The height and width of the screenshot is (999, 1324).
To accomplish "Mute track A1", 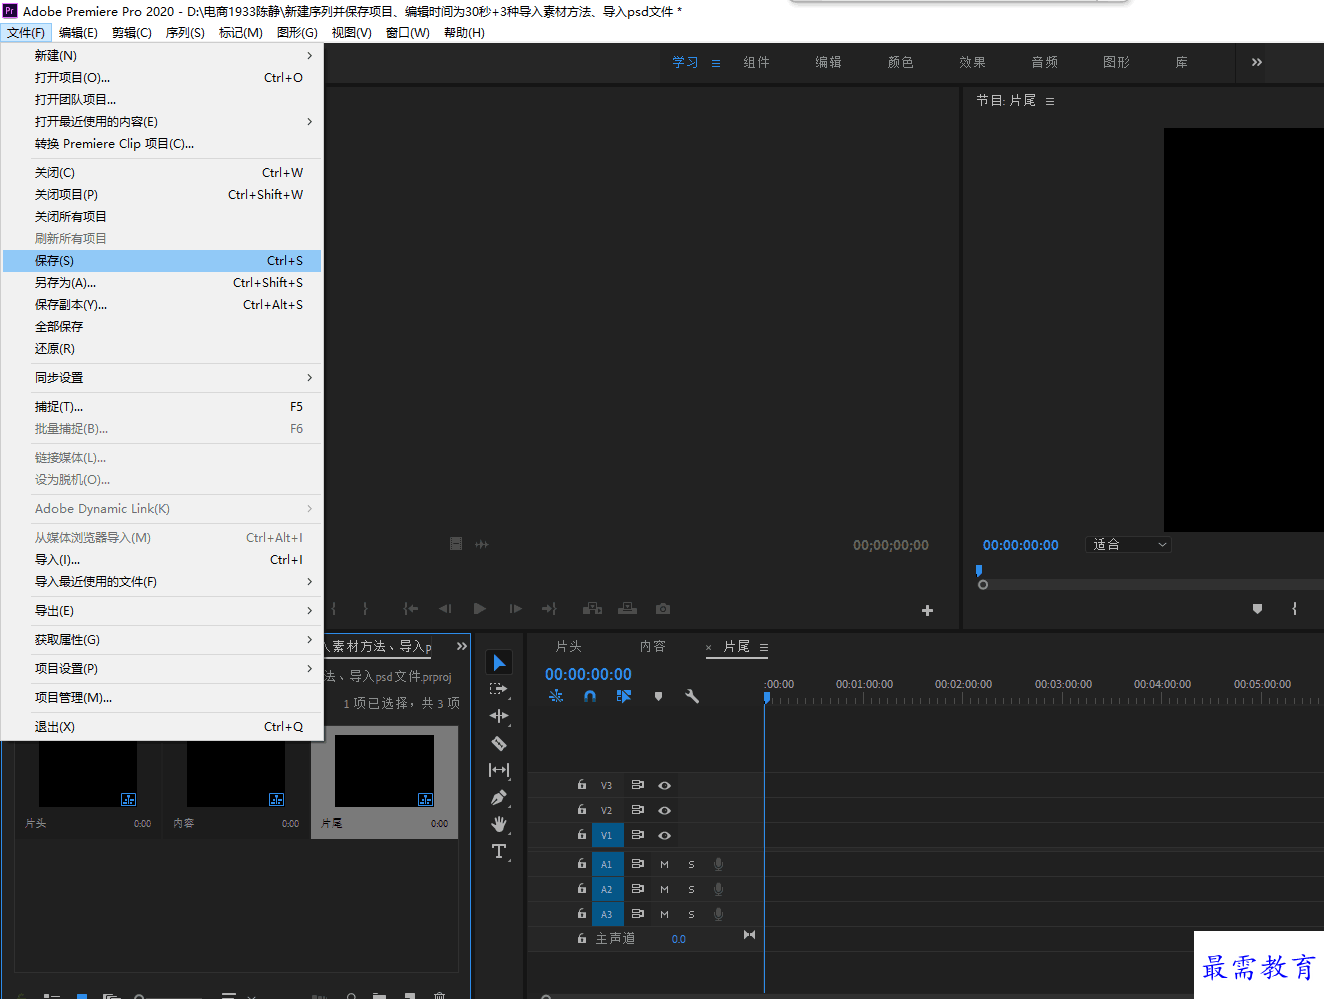I will 664,864.
